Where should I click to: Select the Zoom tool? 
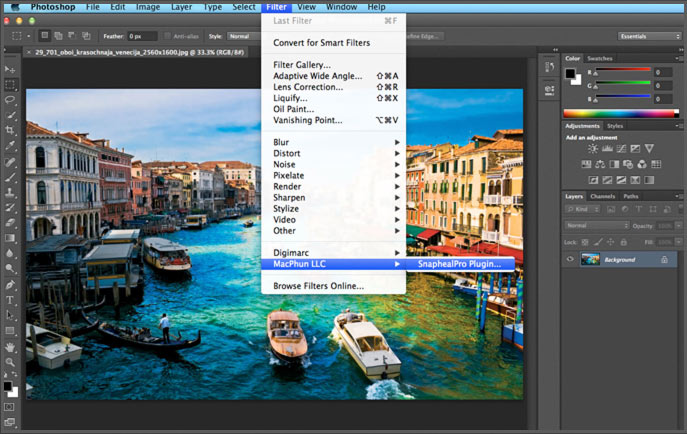tap(11, 362)
